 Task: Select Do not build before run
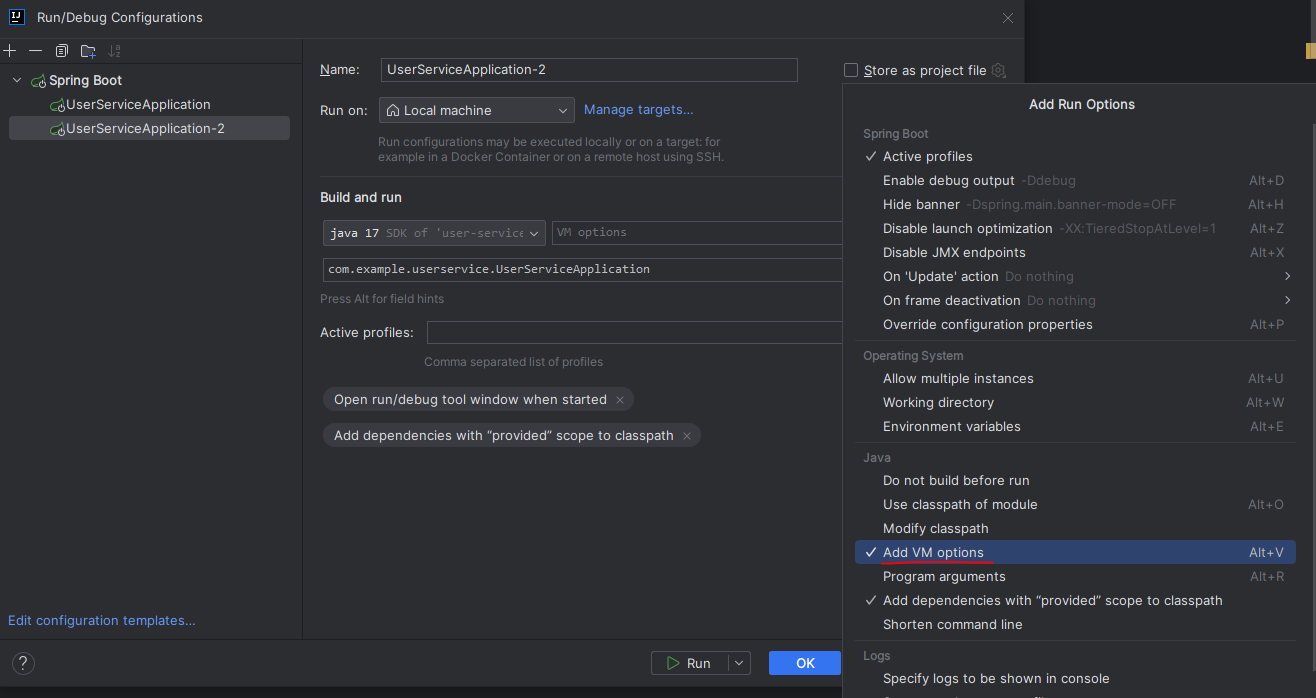(x=1075, y=481)
